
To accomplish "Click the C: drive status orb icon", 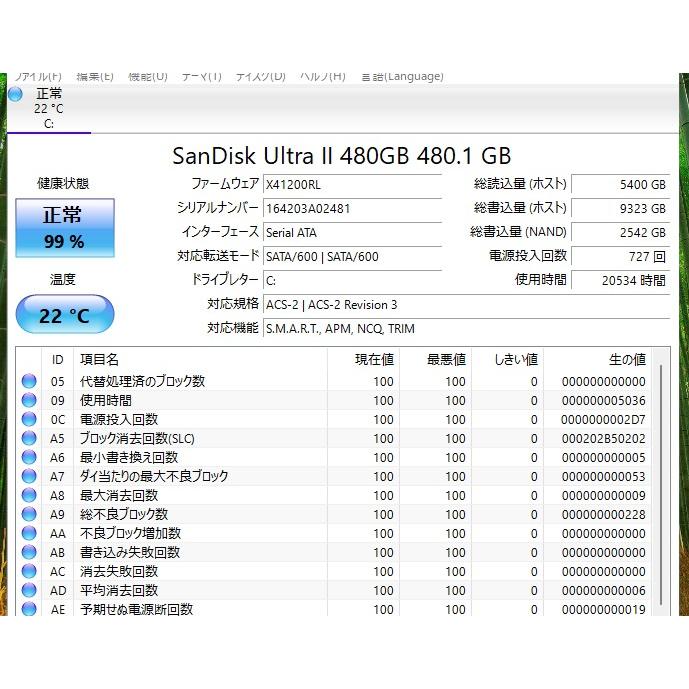I will (15, 94).
